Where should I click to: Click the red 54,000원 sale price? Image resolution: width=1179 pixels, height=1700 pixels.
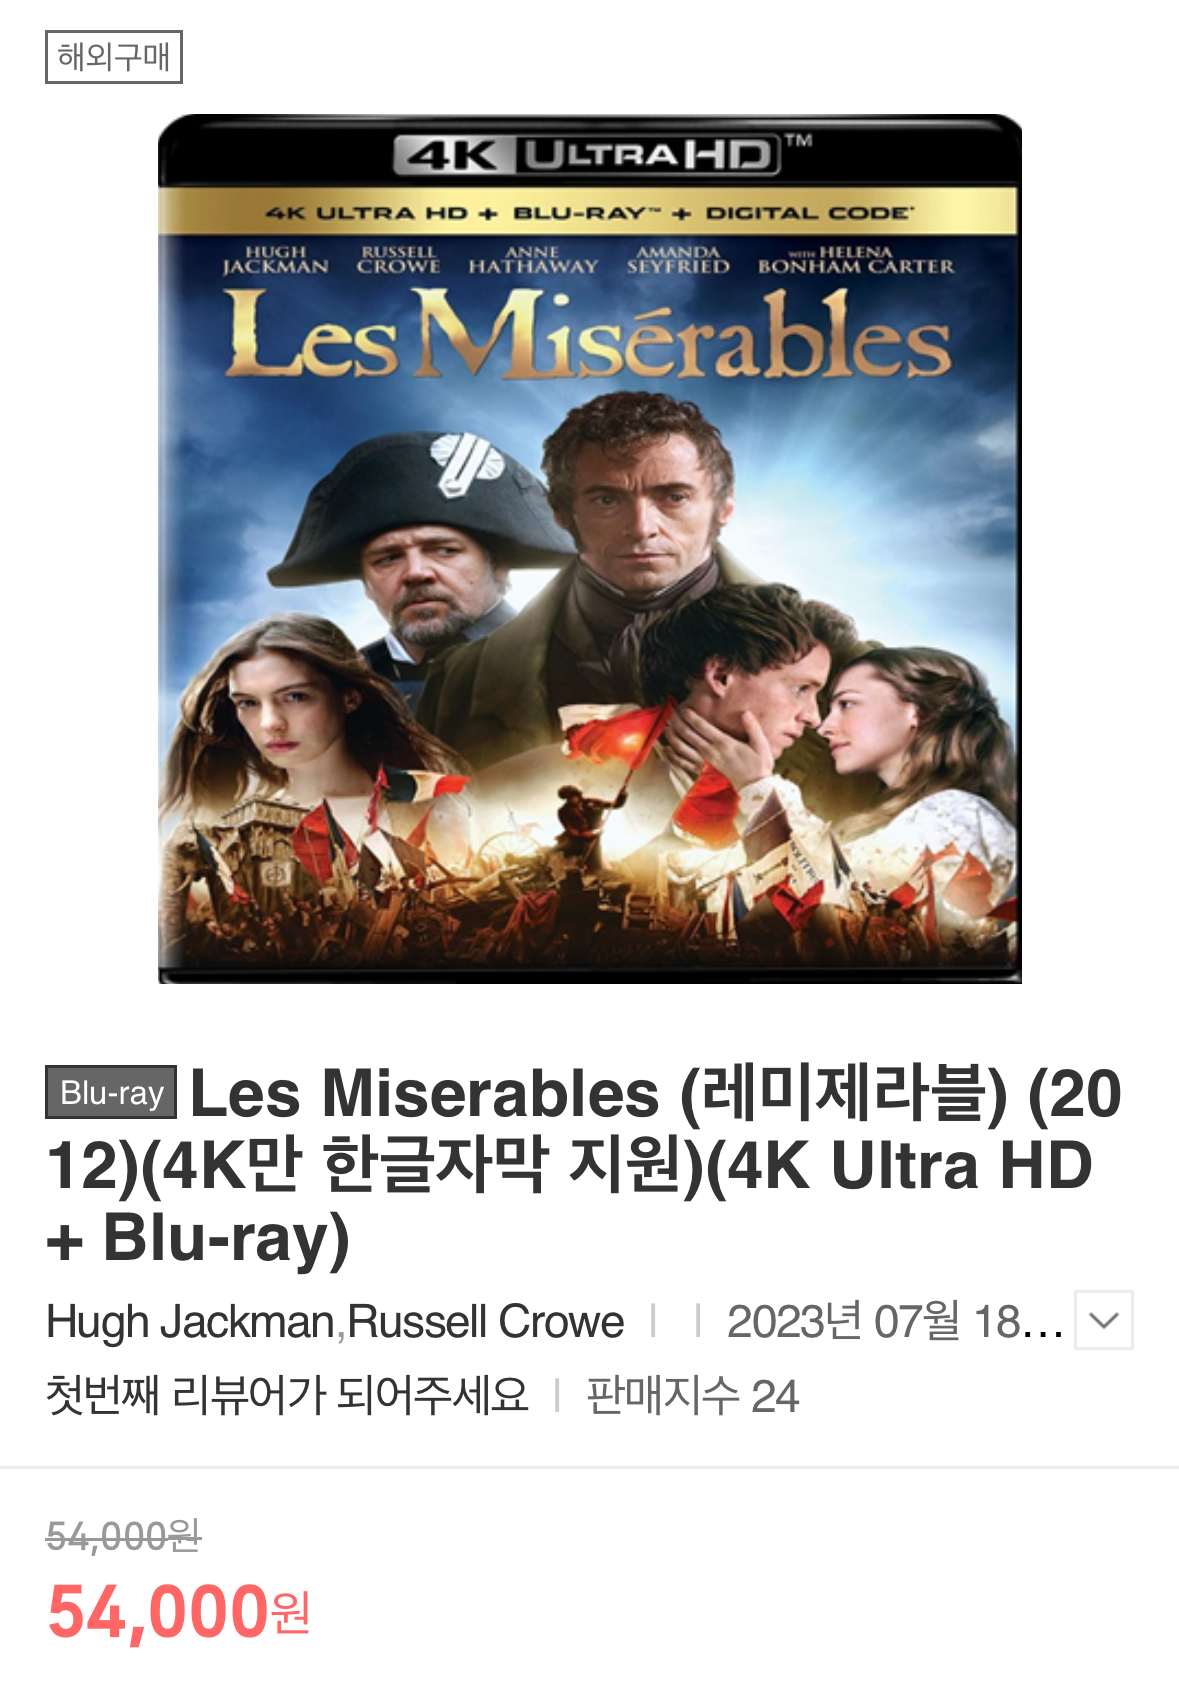(x=179, y=1611)
